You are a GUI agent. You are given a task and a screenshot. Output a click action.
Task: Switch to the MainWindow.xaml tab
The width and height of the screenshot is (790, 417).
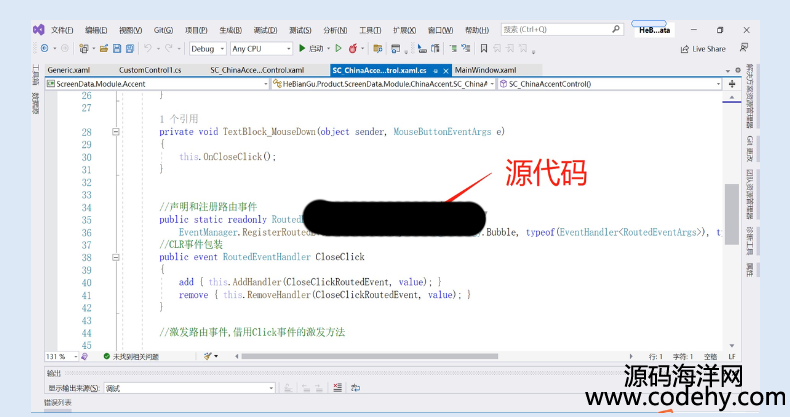point(486,70)
